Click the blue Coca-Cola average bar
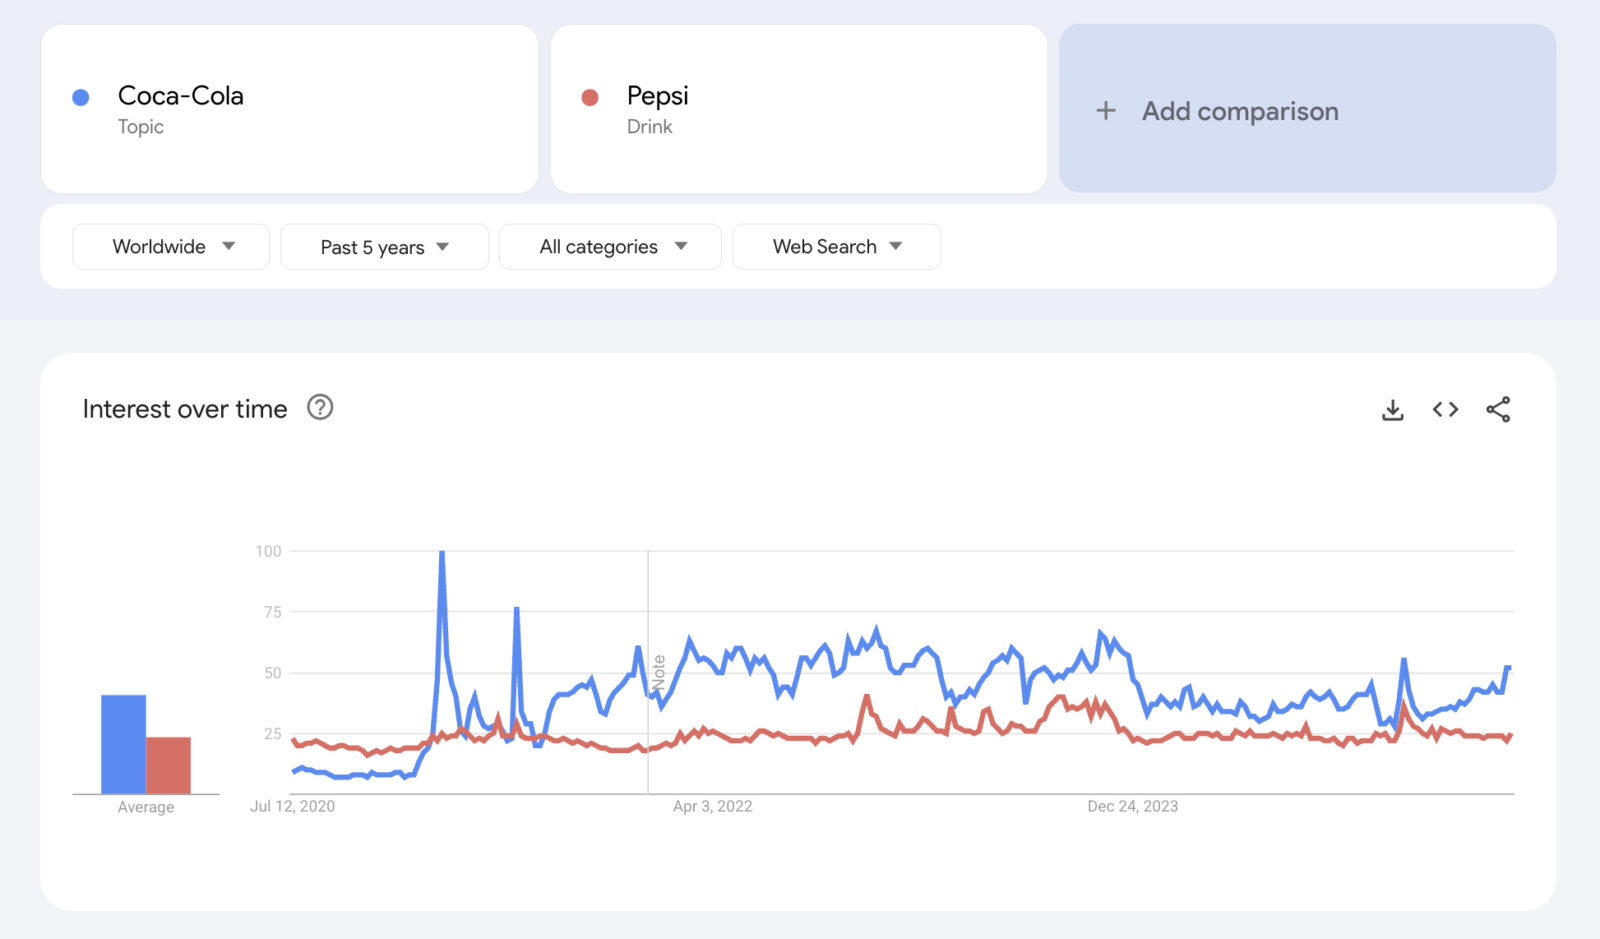The width and height of the screenshot is (1600, 939). click(123, 744)
